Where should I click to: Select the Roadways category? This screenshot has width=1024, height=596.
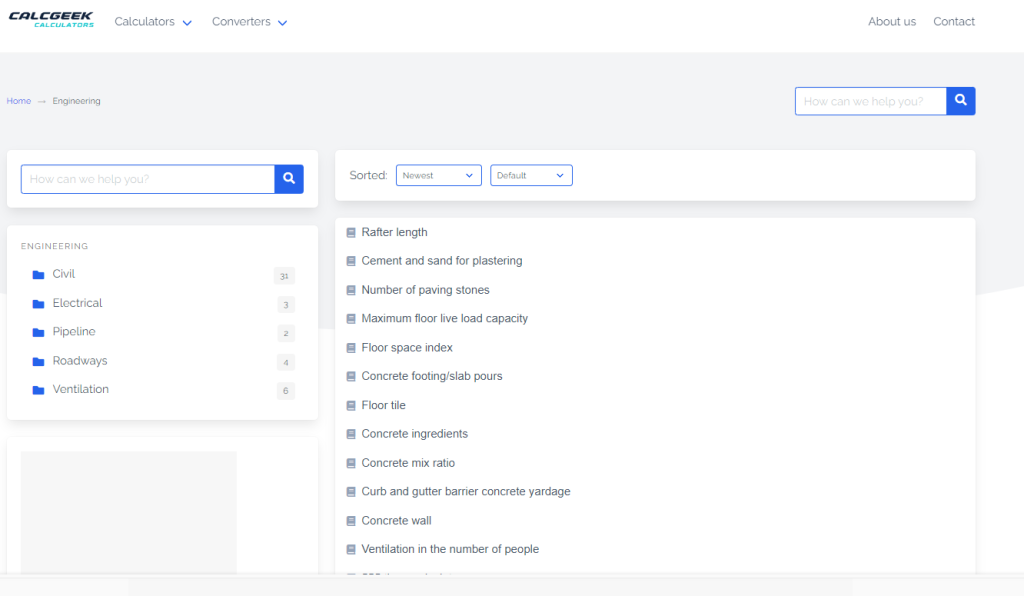(x=80, y=361)
